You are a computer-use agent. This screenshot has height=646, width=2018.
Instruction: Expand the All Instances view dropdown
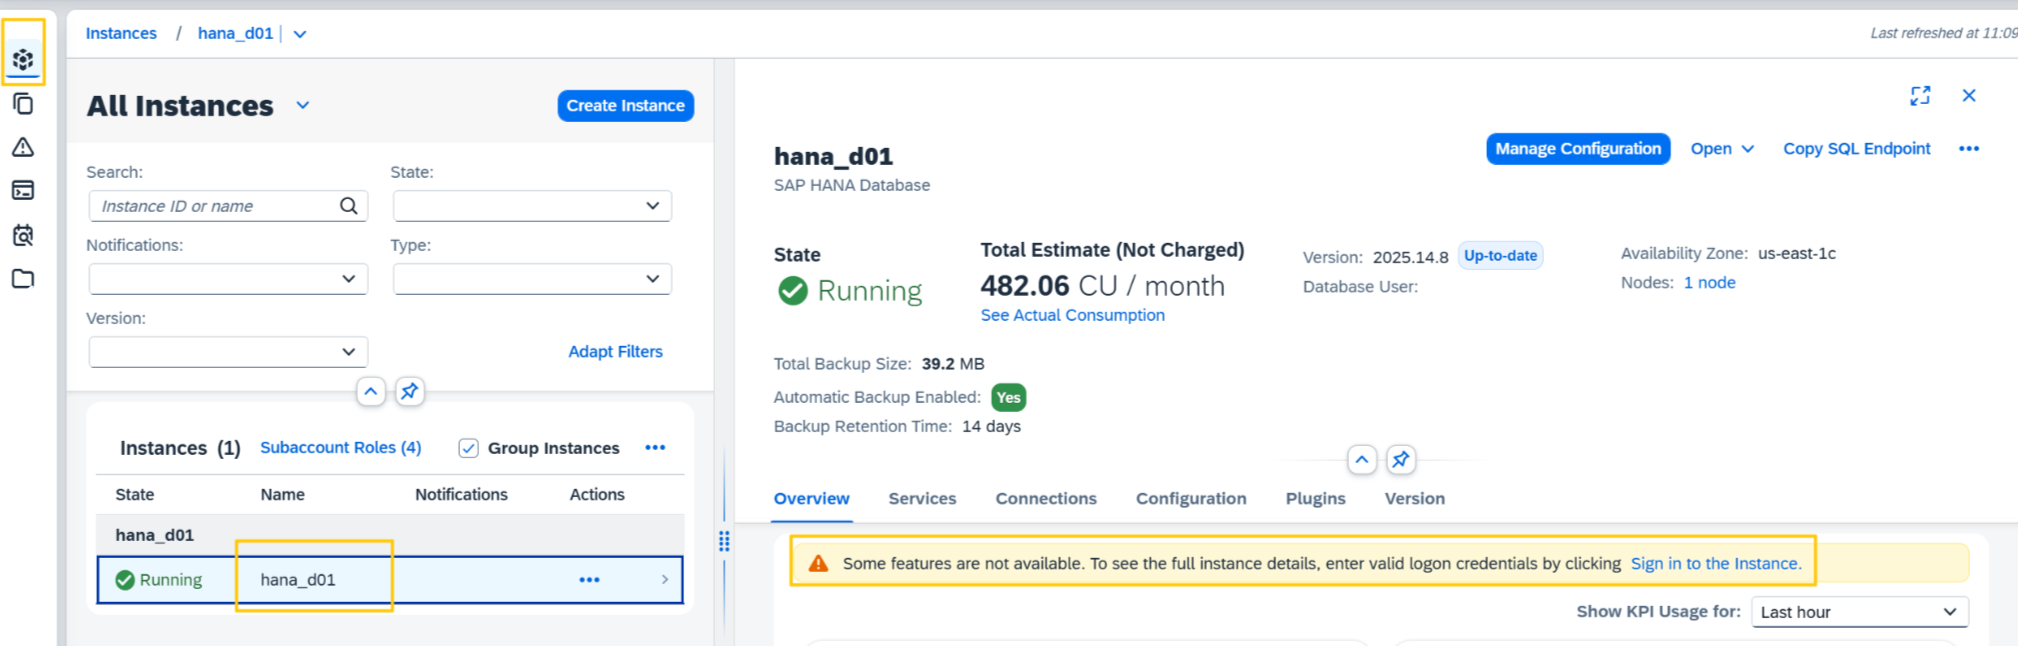(302, 106)
